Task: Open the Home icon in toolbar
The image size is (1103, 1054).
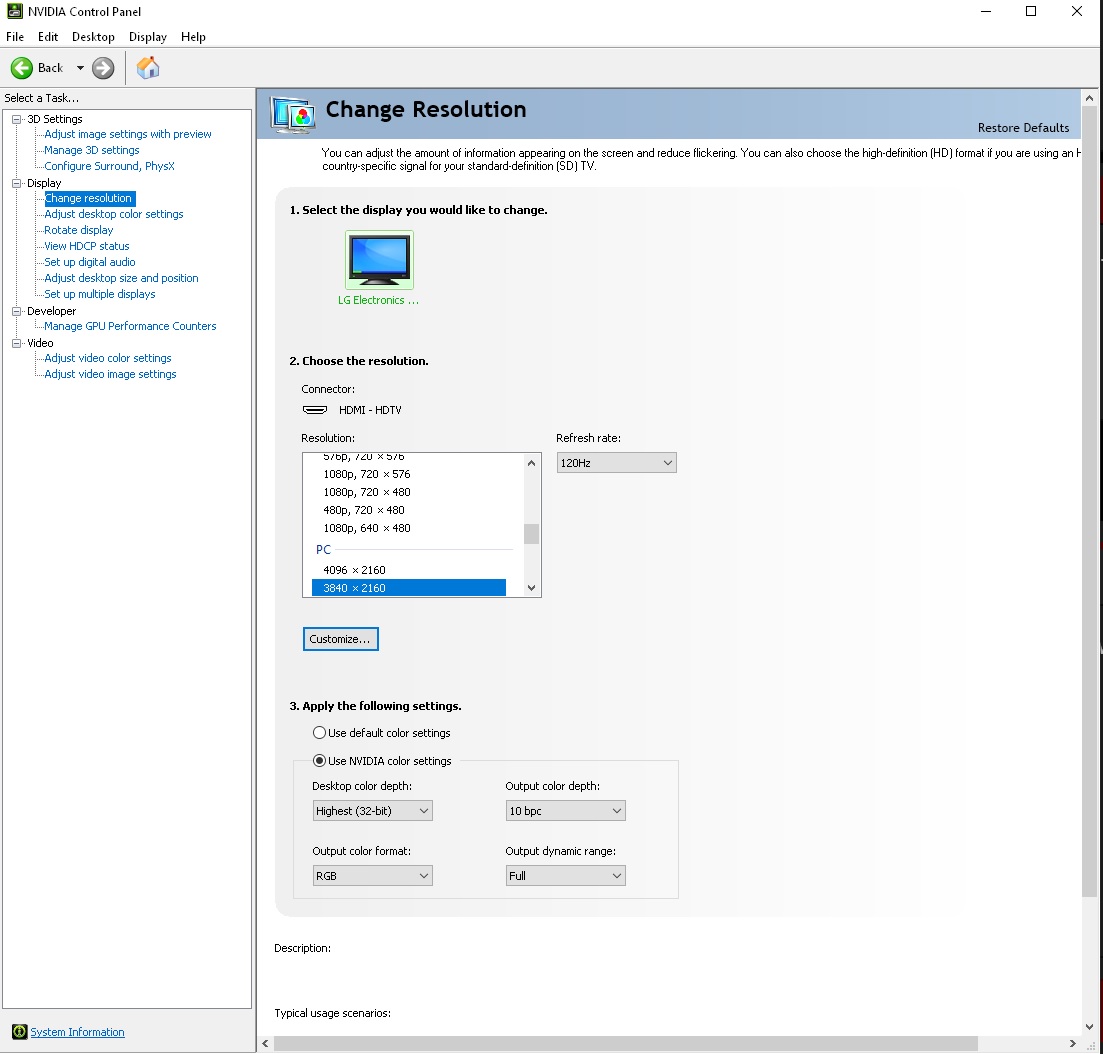Action: click(148, 68)
